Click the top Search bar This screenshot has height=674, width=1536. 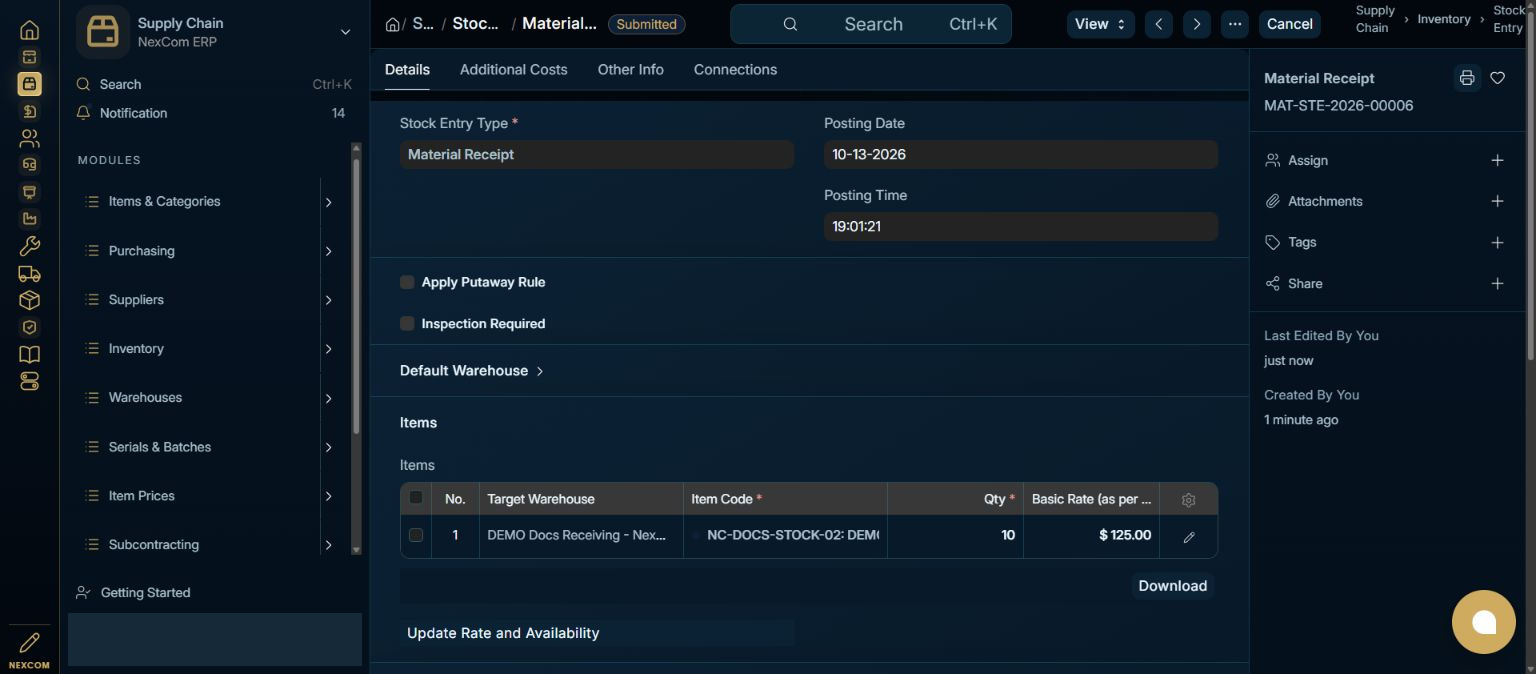tap(871, 24)
